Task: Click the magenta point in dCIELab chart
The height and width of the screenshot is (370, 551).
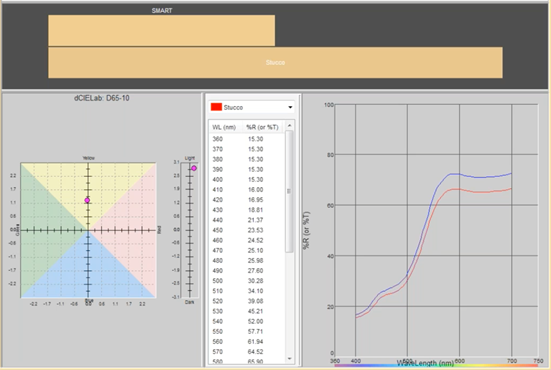Action: 87,200
